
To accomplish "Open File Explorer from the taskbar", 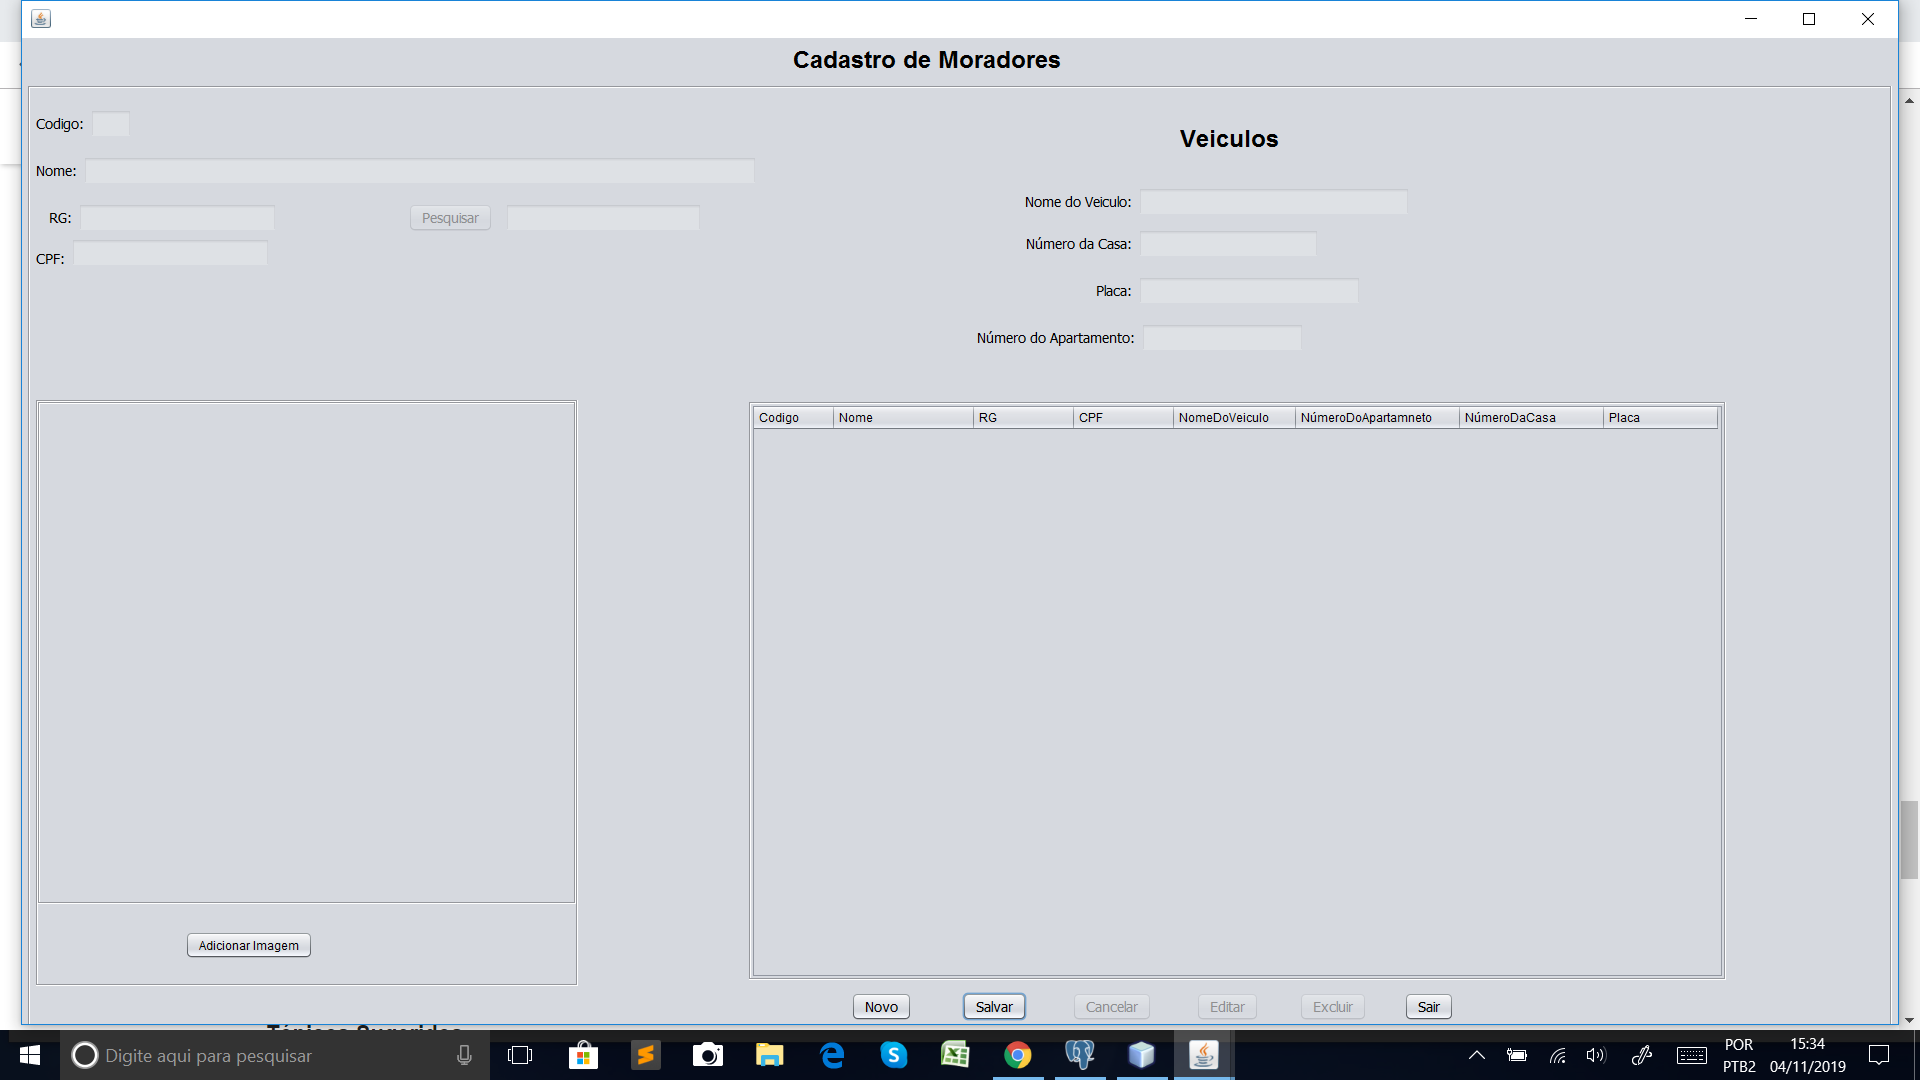I will 769,1055.
